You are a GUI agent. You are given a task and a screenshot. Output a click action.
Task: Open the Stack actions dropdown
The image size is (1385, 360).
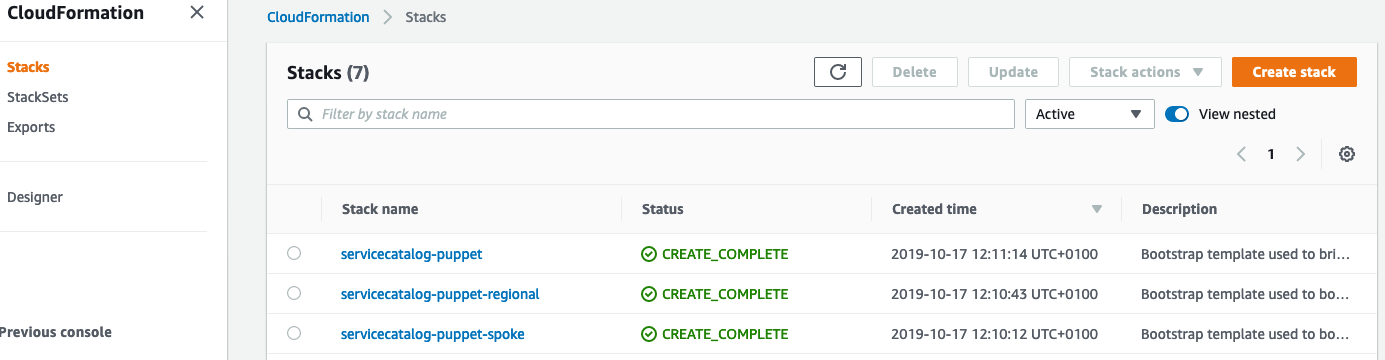pos(1146,72)
